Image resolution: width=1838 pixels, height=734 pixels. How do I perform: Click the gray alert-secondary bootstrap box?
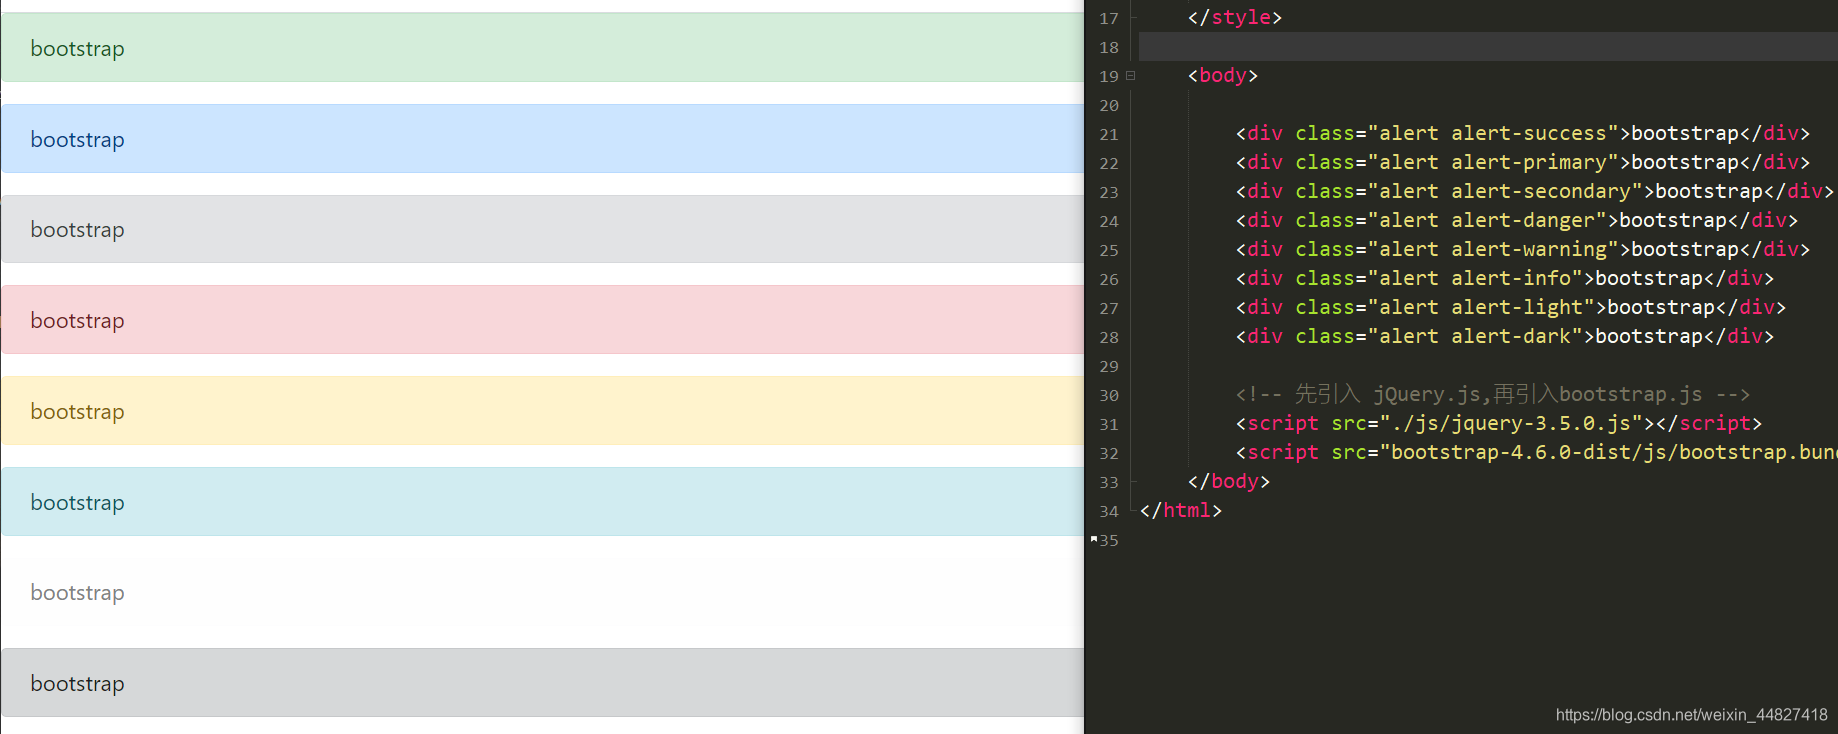(542, 229)
